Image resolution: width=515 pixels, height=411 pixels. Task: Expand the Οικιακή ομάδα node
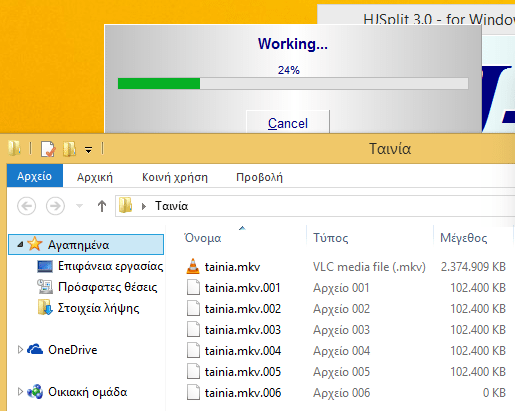click(20, 392)
